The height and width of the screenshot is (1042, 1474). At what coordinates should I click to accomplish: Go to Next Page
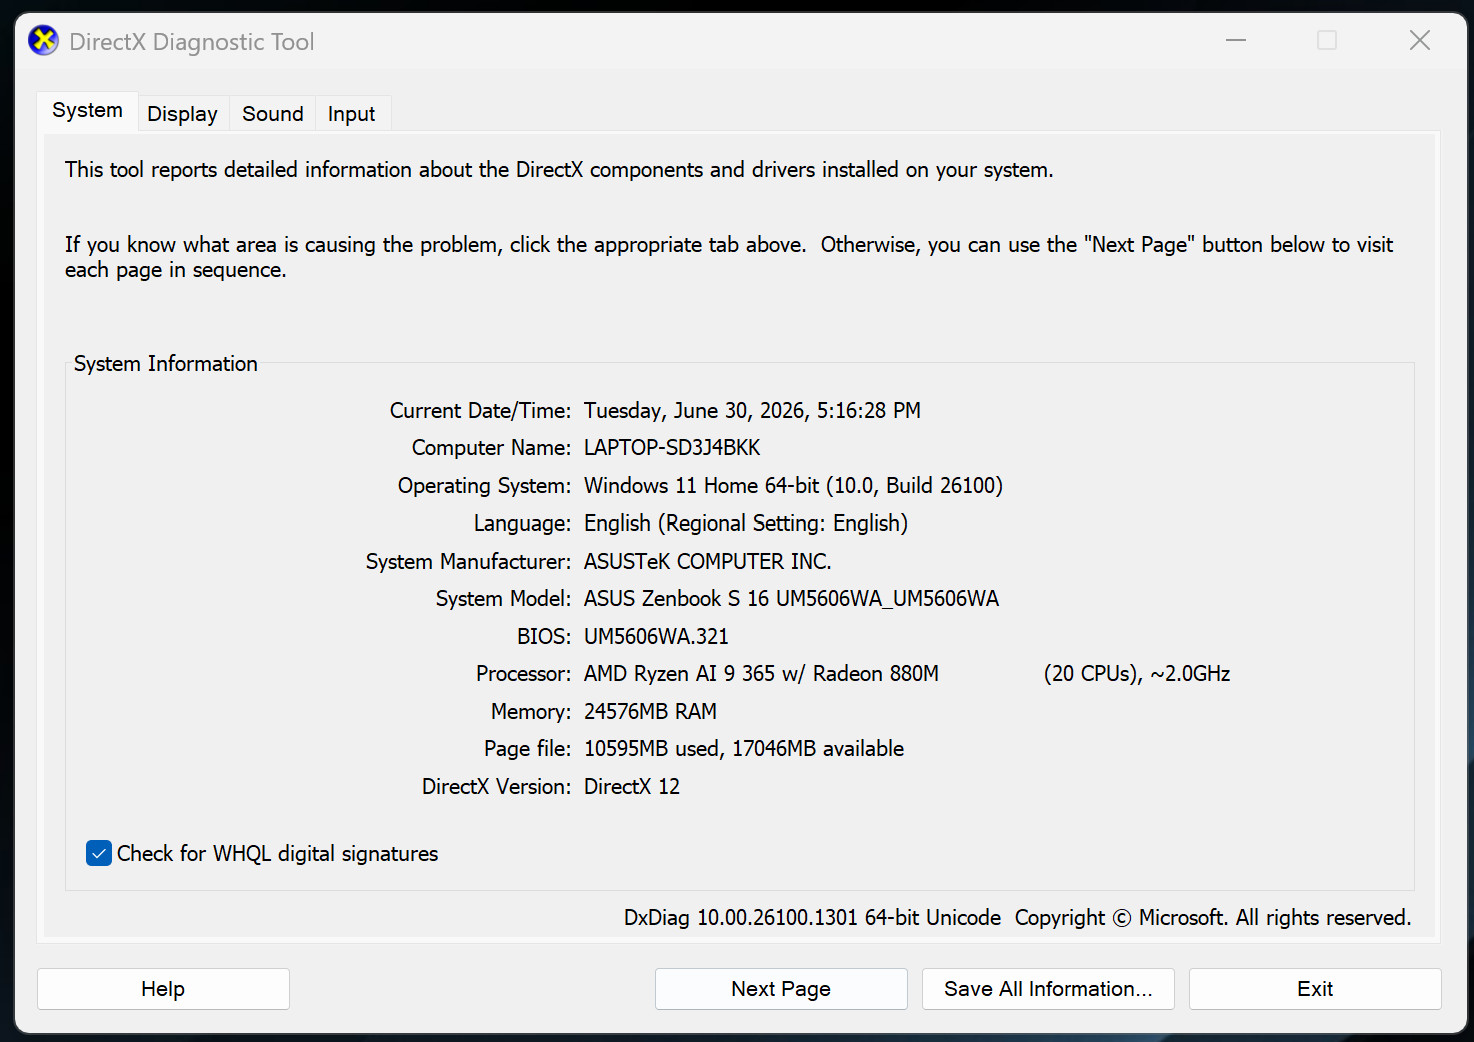click(781, 989)
